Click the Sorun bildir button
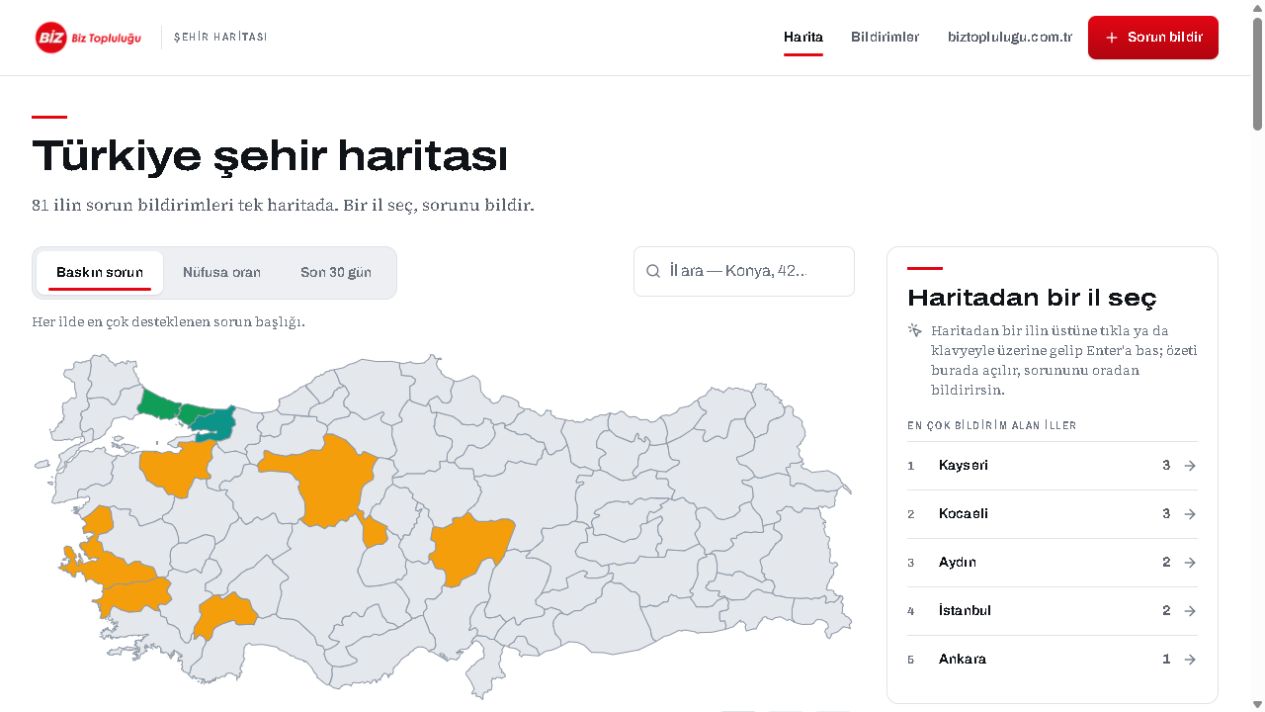 pyautogui.click(x=1153, y=37)
